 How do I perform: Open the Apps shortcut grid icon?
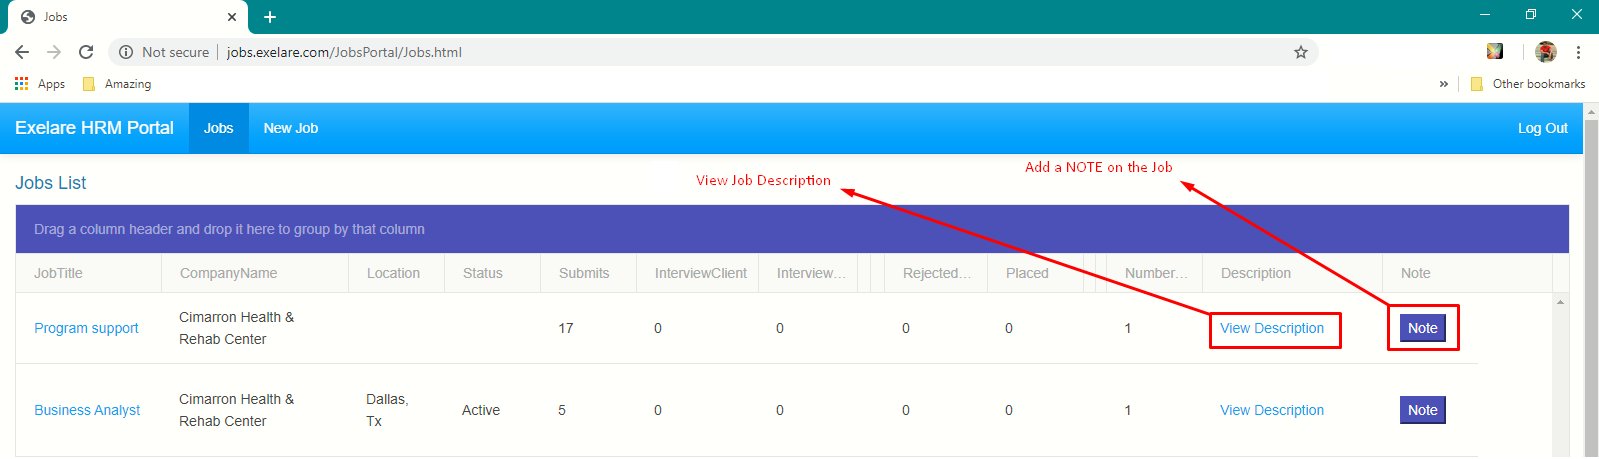(x=21, y=84)
